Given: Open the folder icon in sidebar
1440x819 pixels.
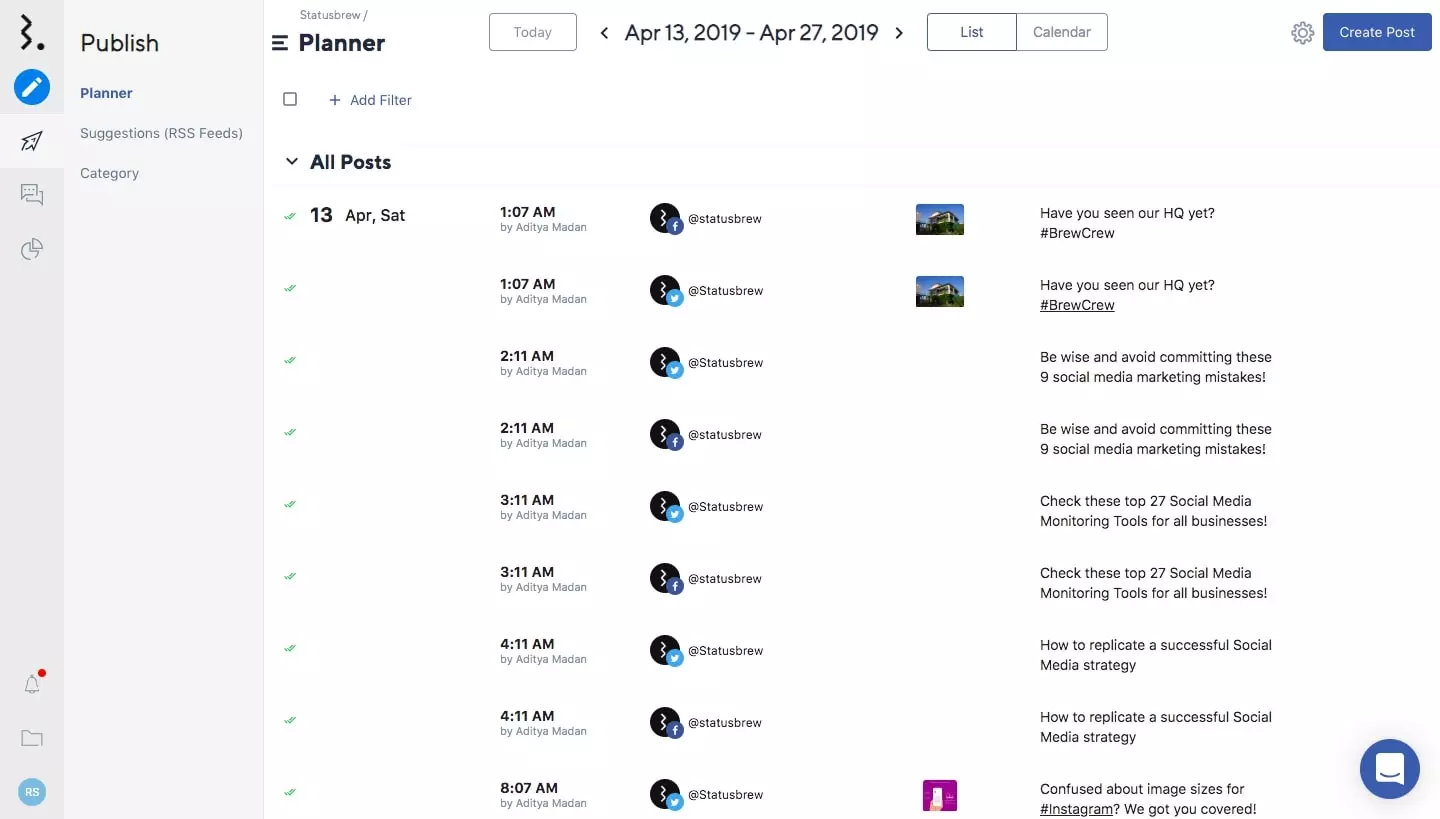Looking at the screenshot, I should [32, 739].
